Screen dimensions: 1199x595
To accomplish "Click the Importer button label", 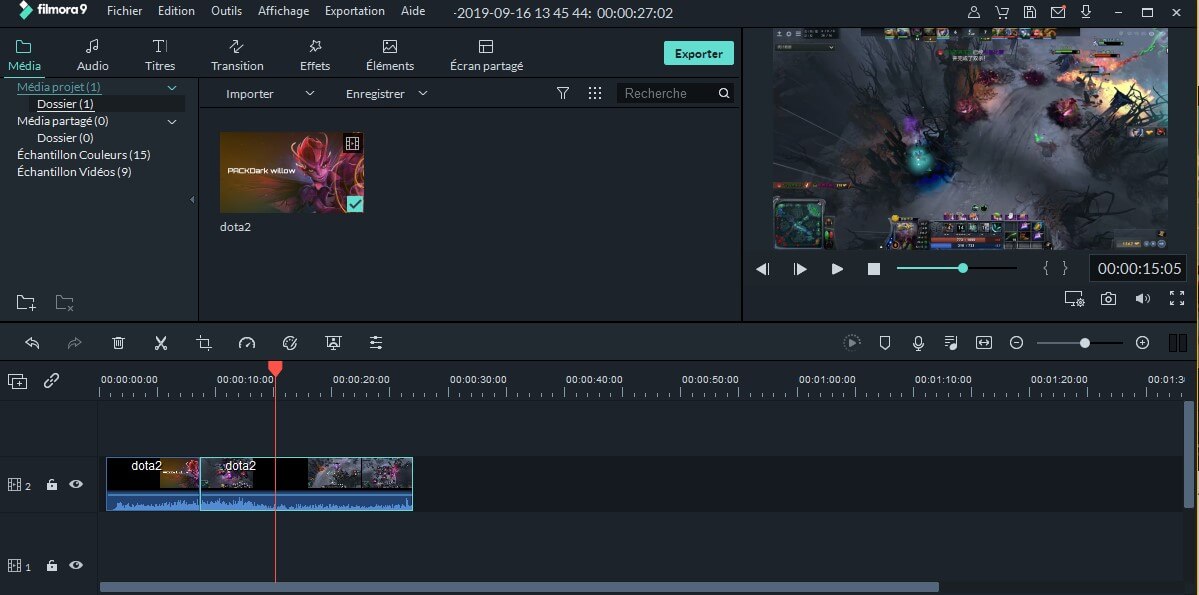I will coord(250,93).
